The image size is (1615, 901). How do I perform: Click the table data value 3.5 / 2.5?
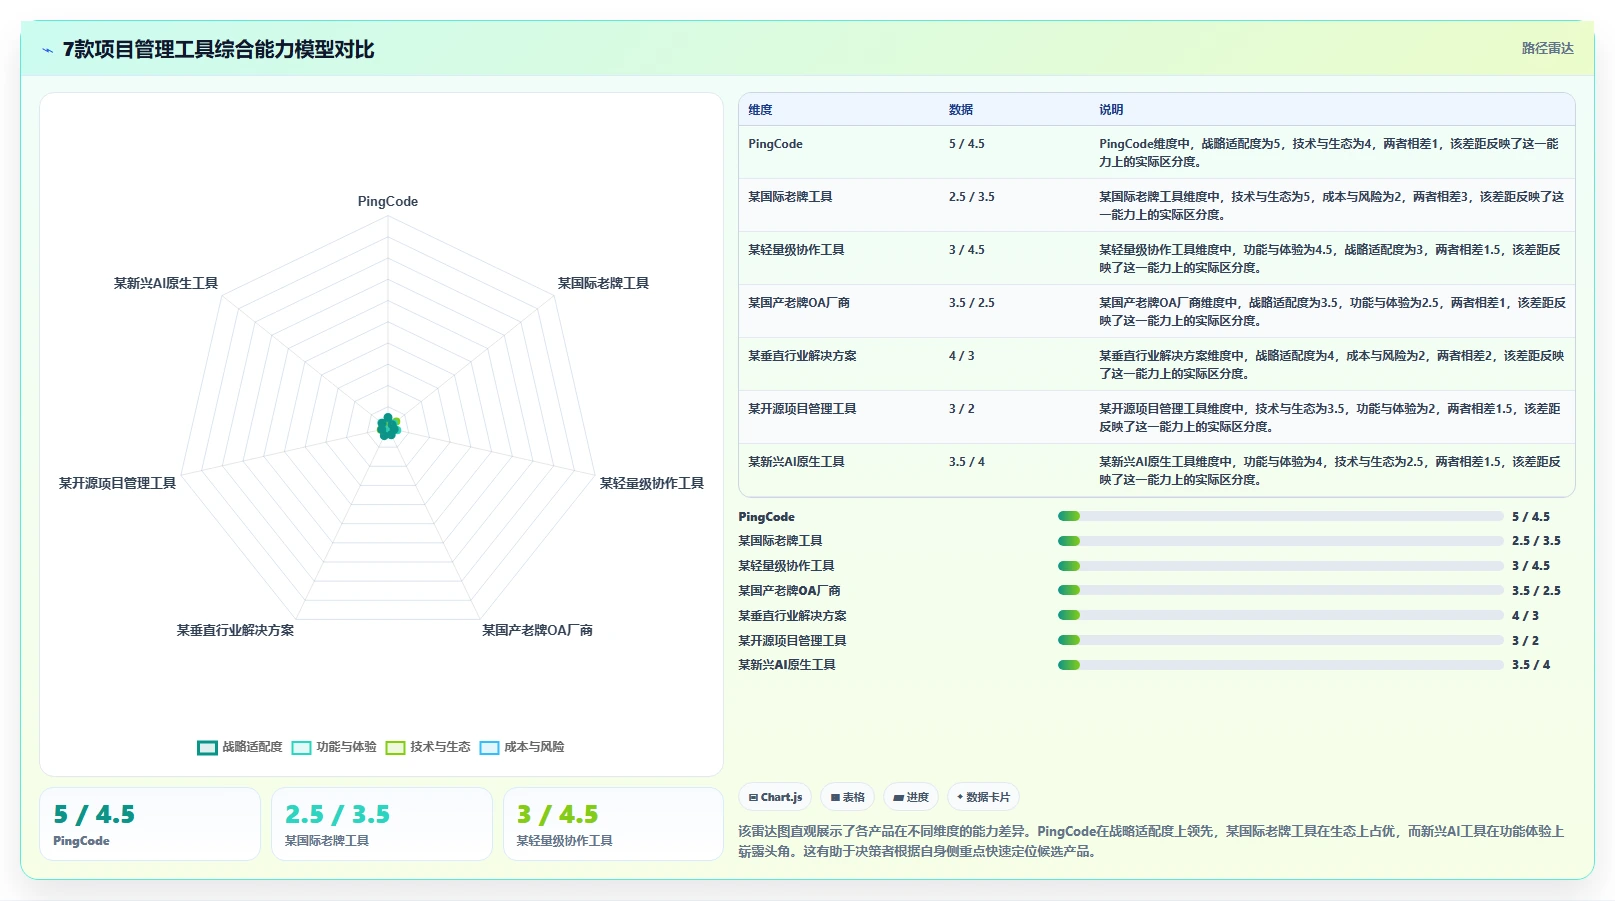pos(972,303)
